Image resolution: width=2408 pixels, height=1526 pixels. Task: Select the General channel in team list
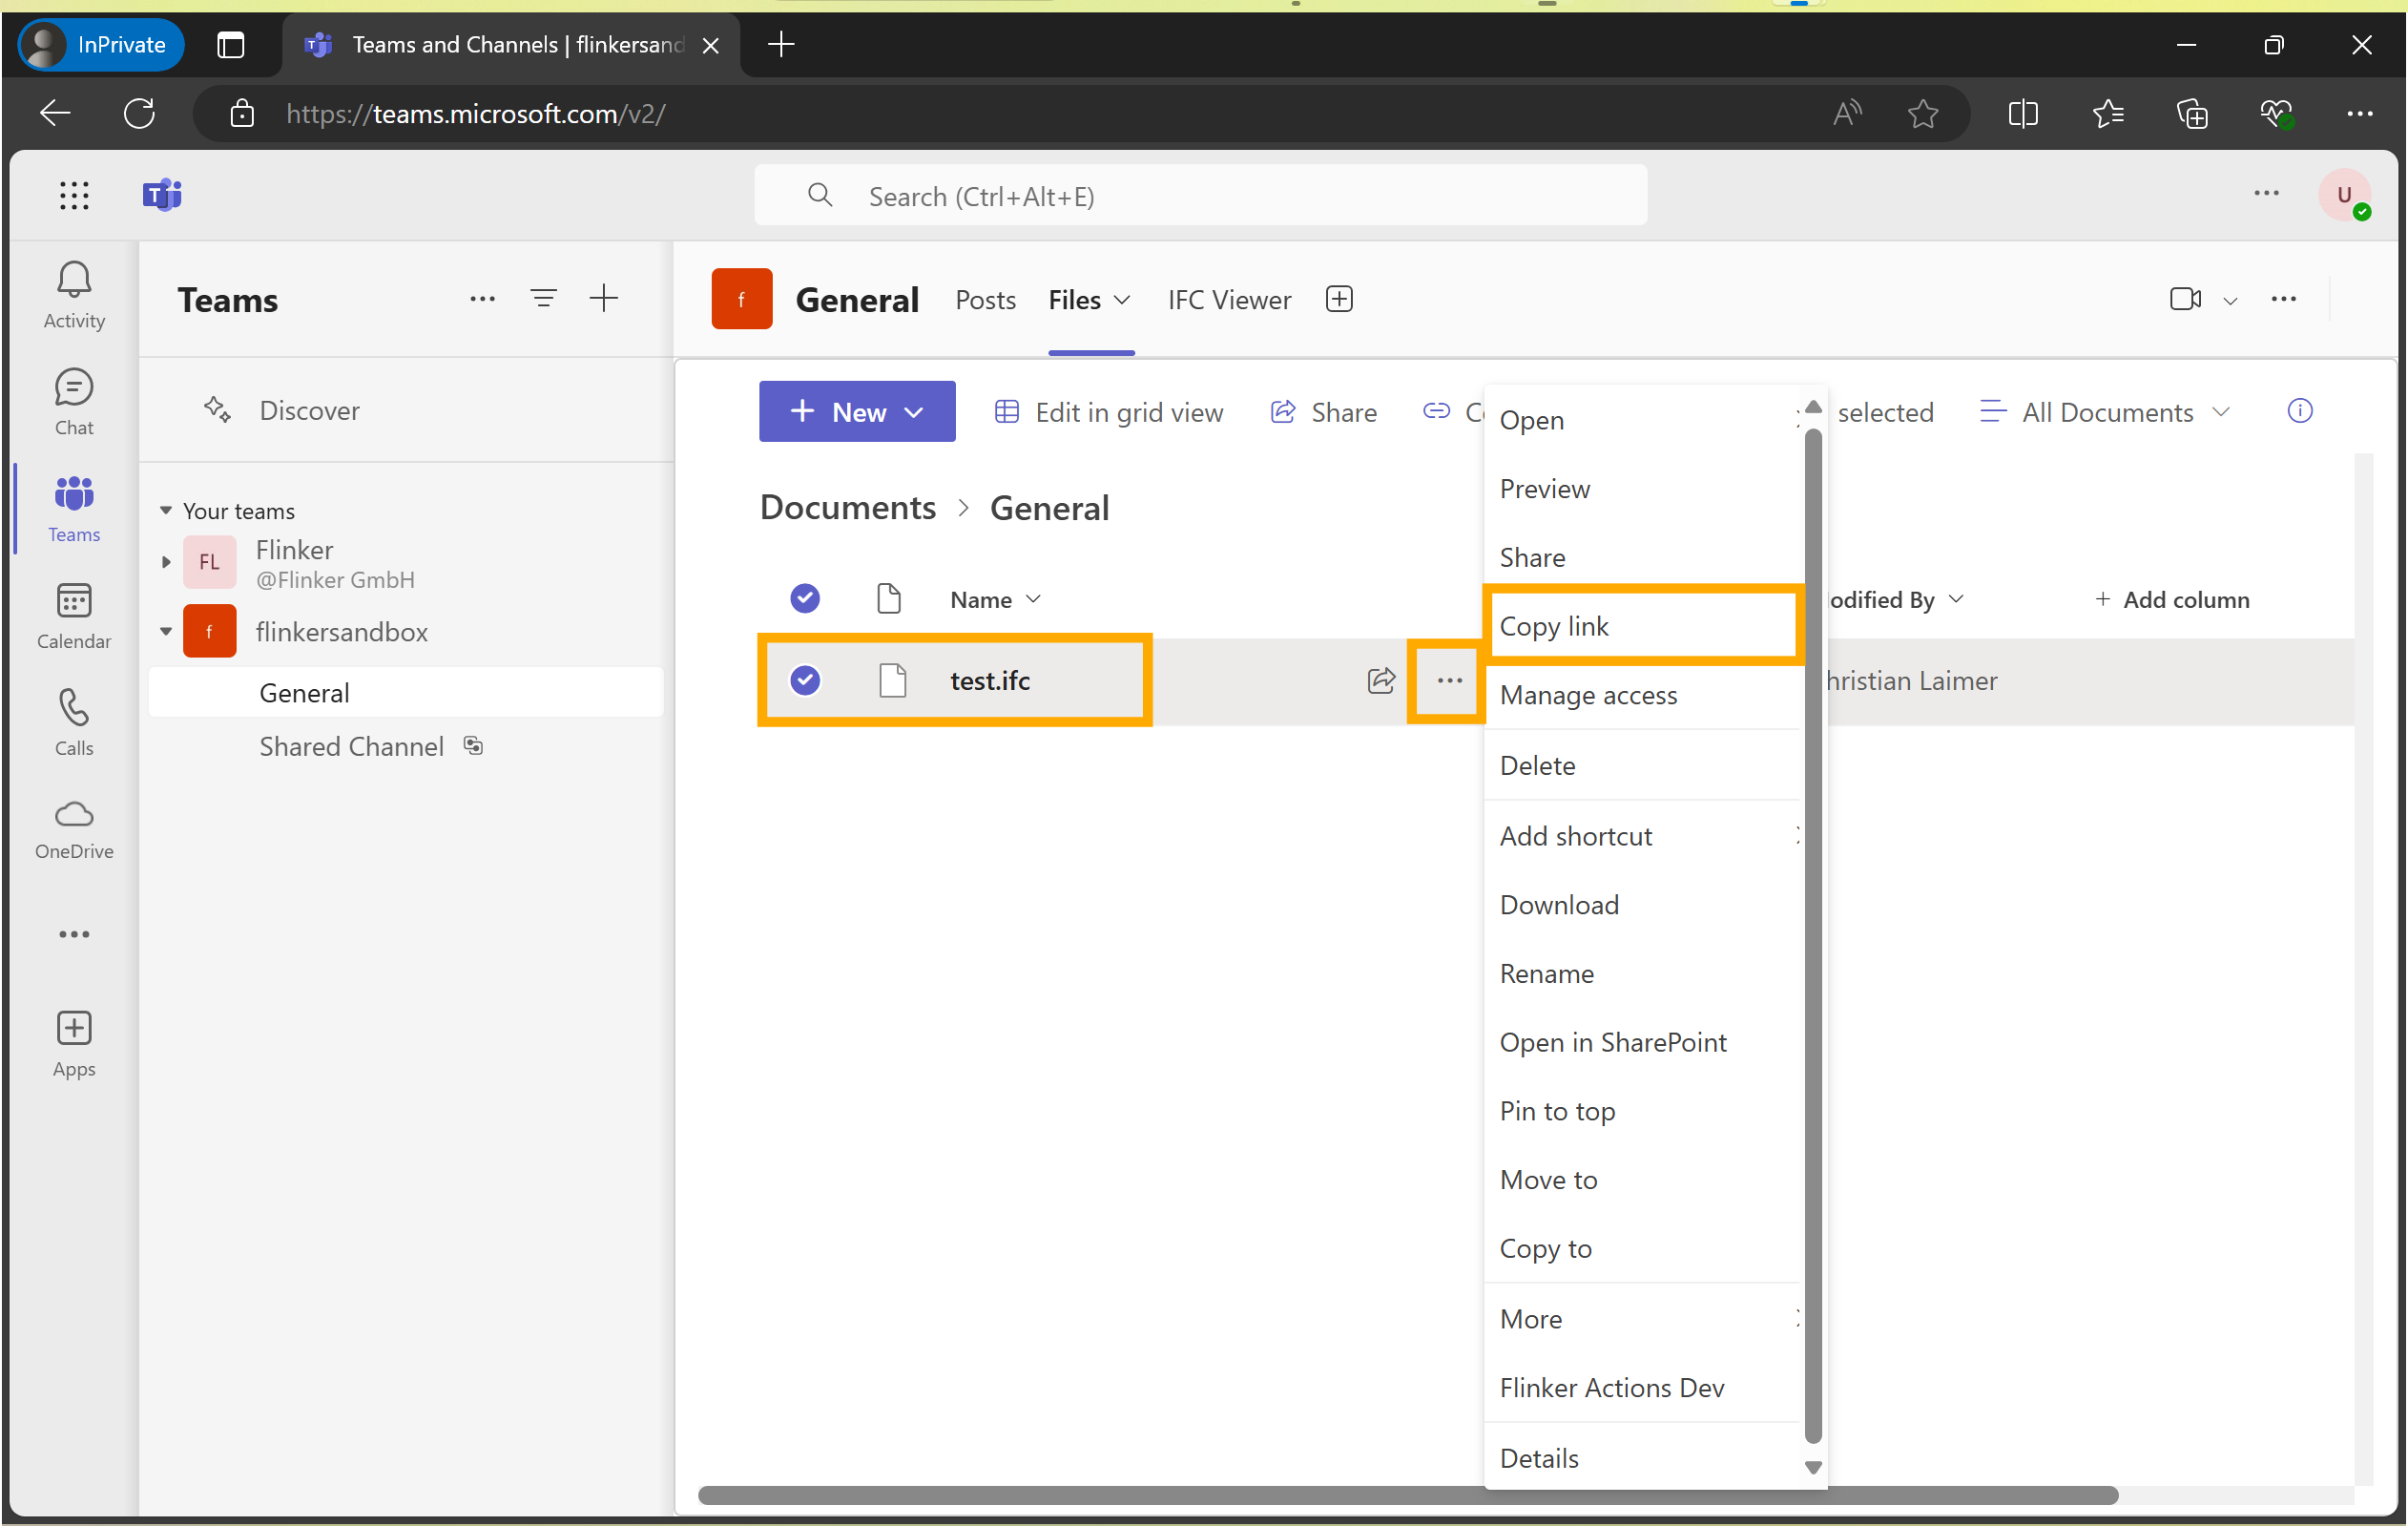coord(406,693)
